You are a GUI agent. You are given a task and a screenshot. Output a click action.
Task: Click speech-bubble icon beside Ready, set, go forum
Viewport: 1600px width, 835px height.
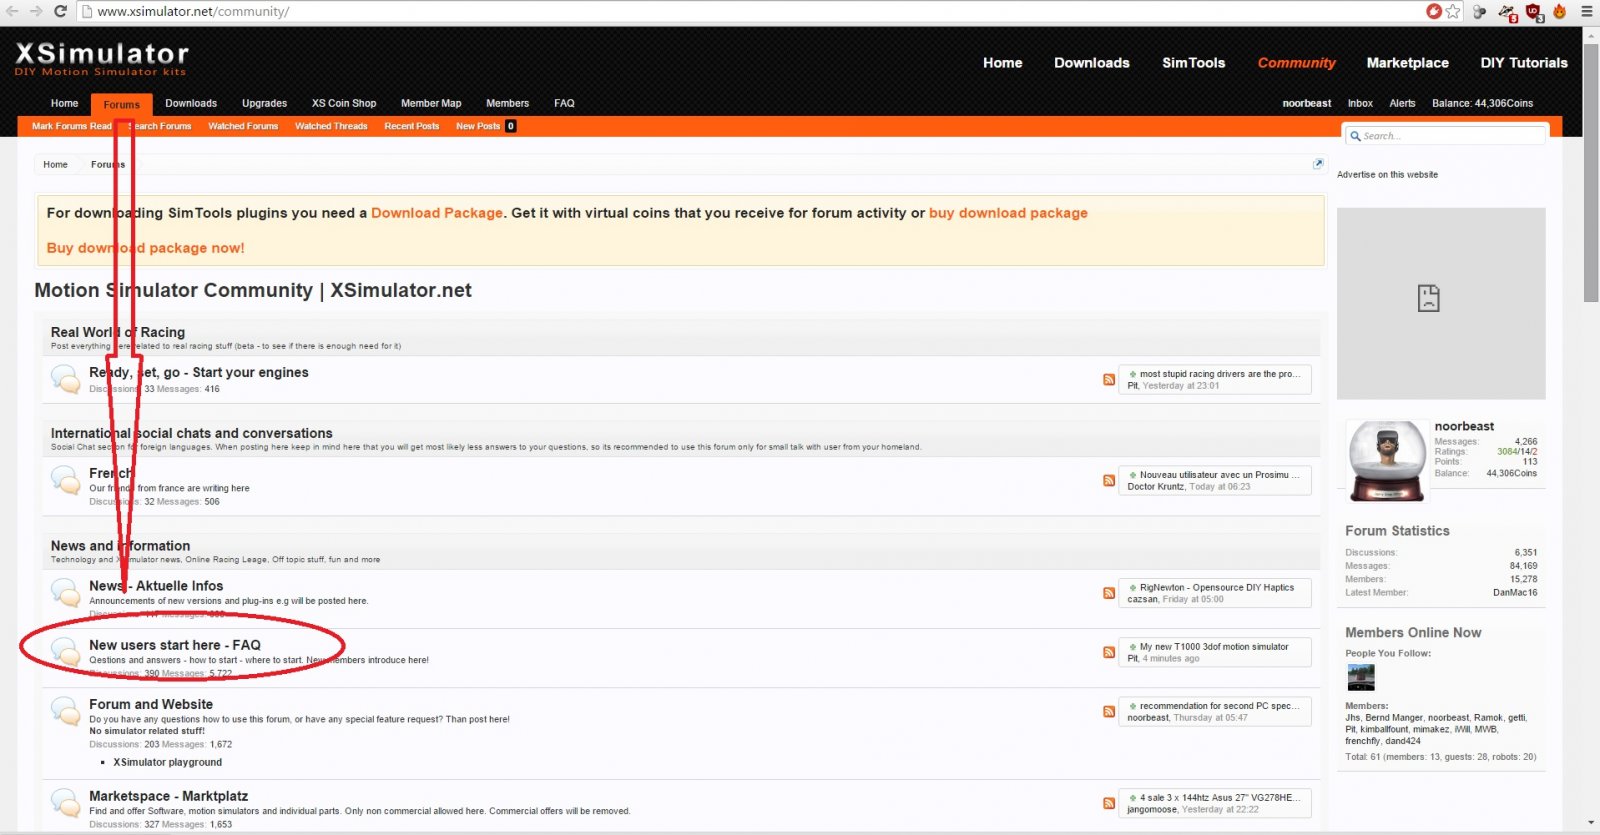66,380
